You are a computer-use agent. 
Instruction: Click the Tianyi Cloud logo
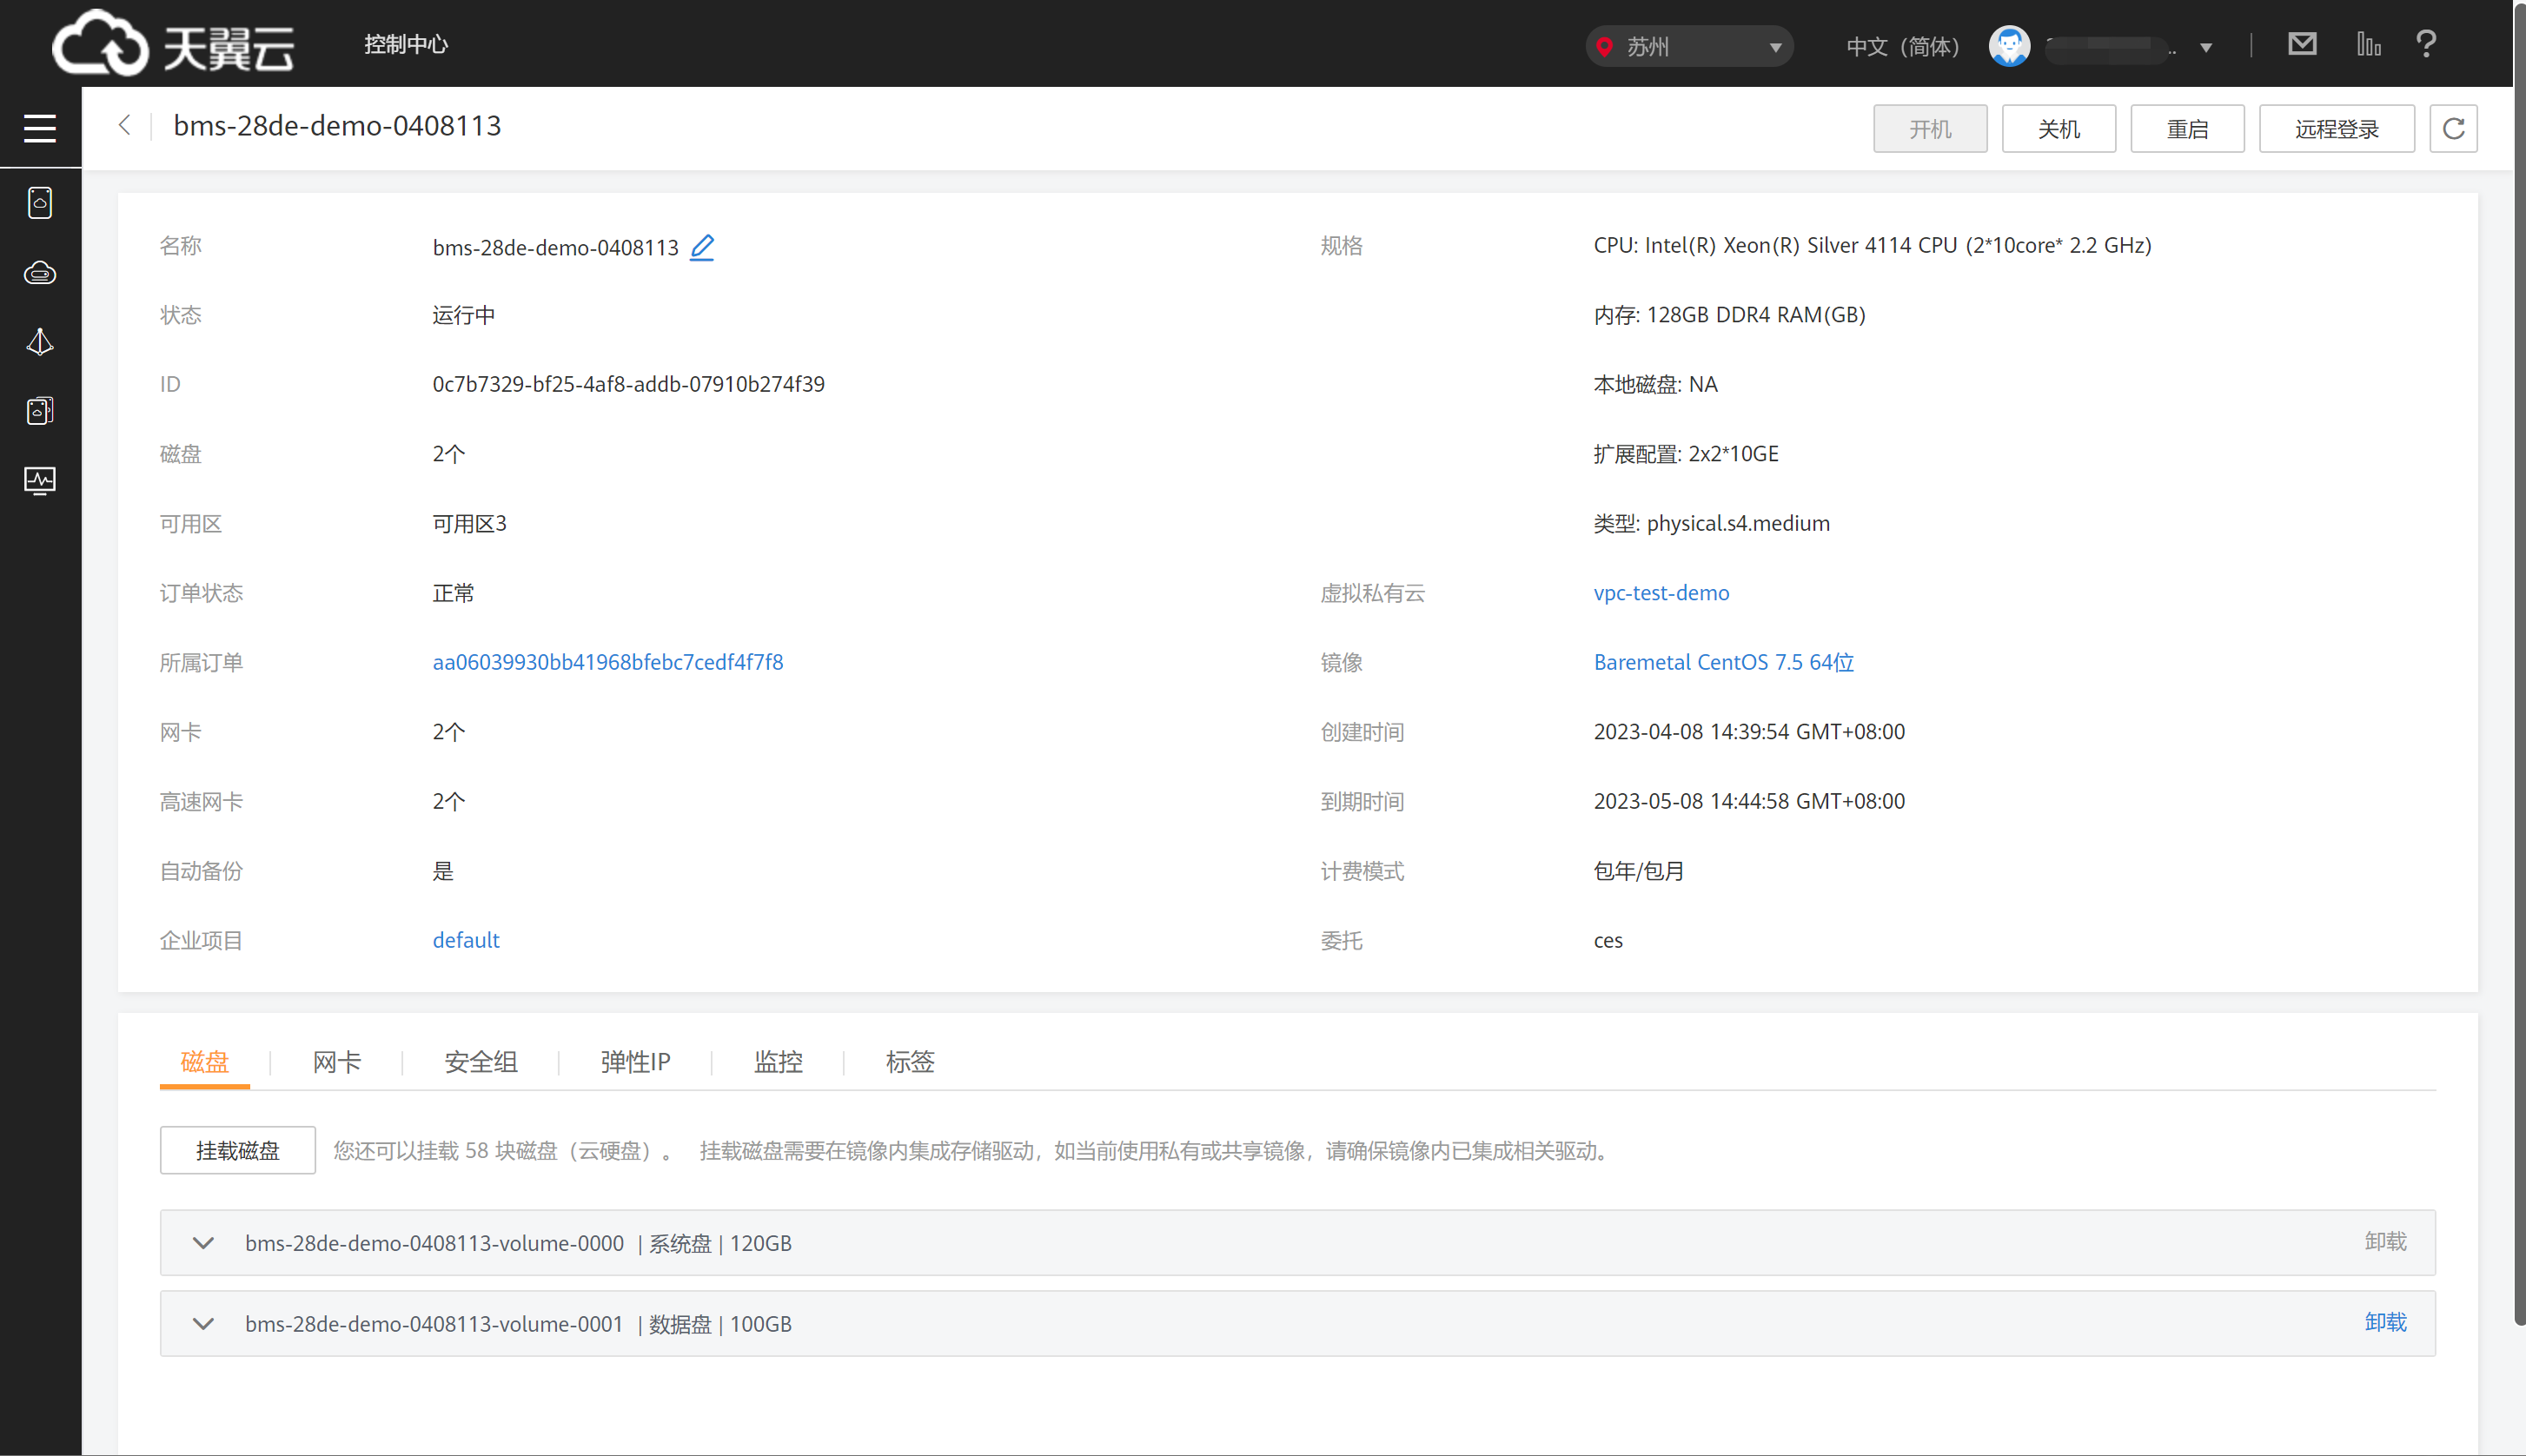click(x=173, y=44)
